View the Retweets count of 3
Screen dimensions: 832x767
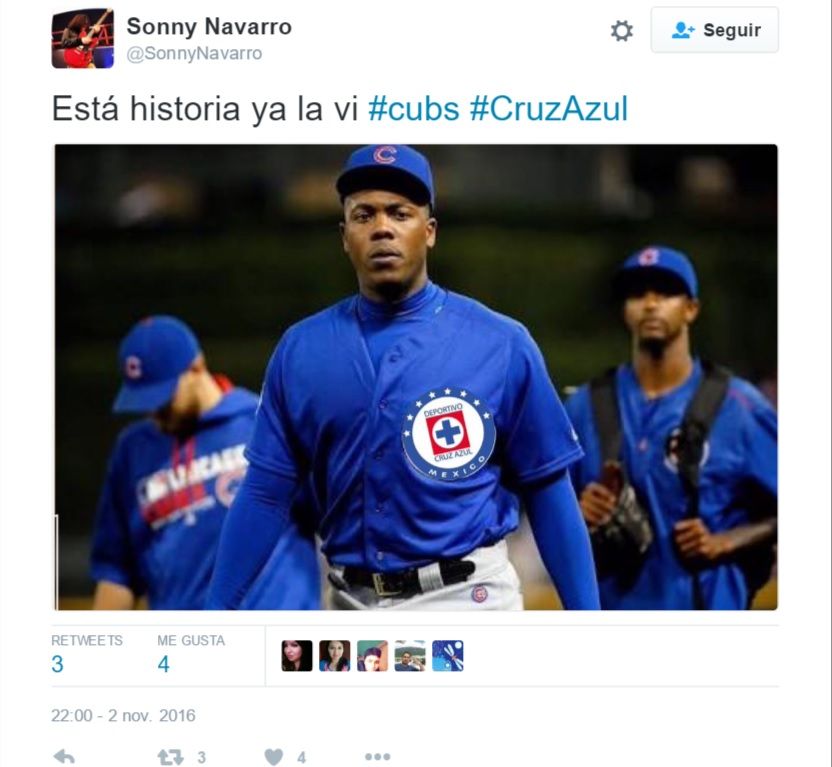tap(57, 664)
